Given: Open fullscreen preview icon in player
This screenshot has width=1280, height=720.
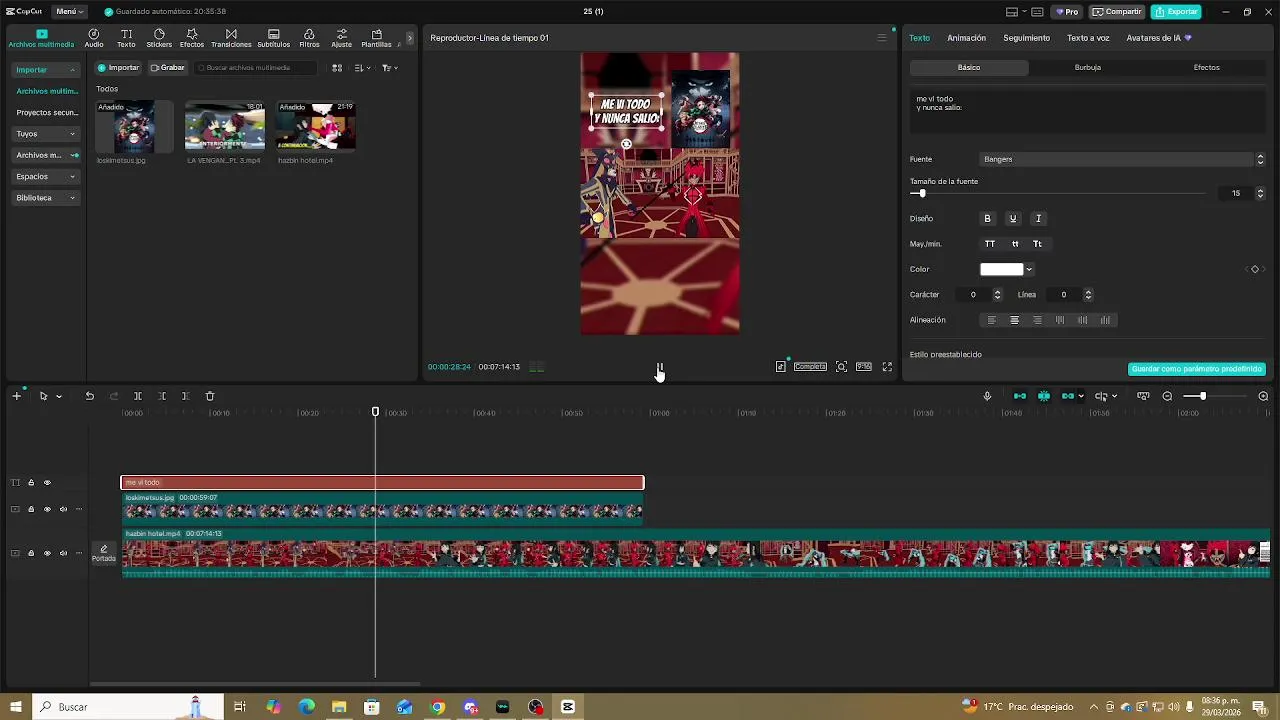Looking at the screenshot, I should (887, 367).
